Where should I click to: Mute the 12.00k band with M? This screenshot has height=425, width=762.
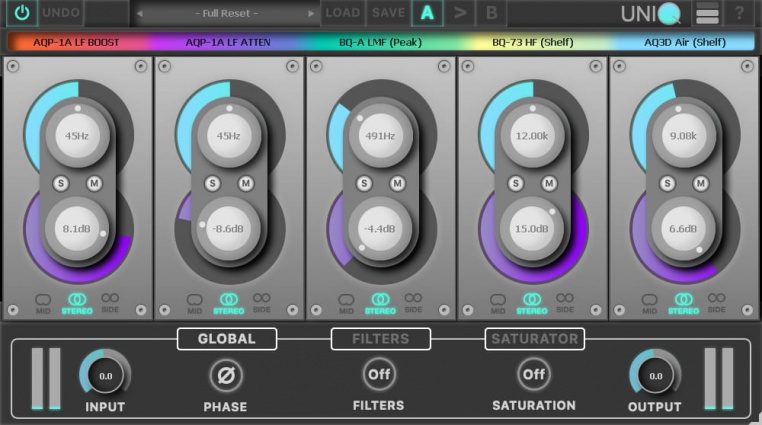click(548, 183)
